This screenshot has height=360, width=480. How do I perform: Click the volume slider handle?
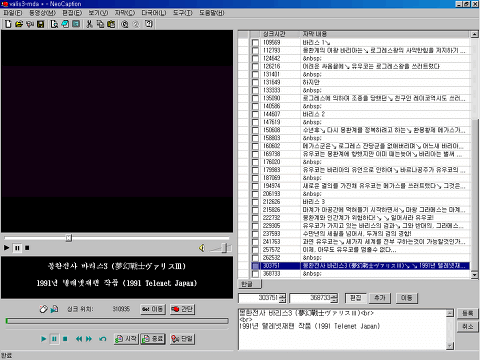(226, 248)
